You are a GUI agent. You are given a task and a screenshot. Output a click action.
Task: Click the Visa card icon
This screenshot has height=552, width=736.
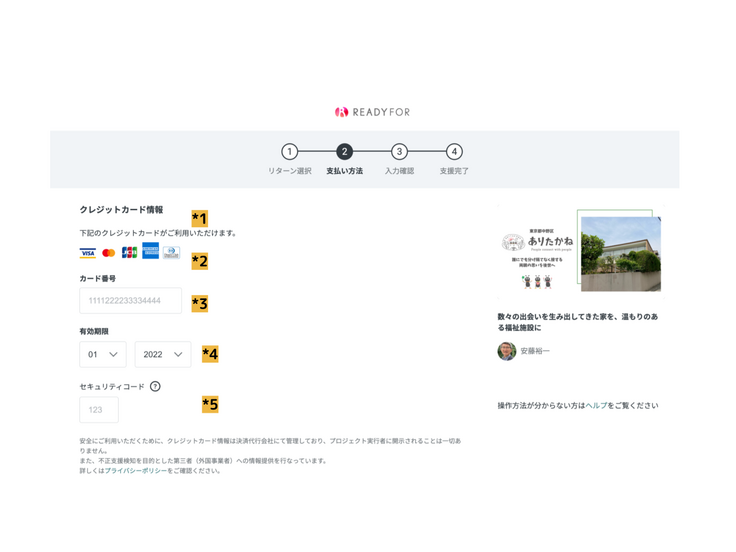coord(88,253)
